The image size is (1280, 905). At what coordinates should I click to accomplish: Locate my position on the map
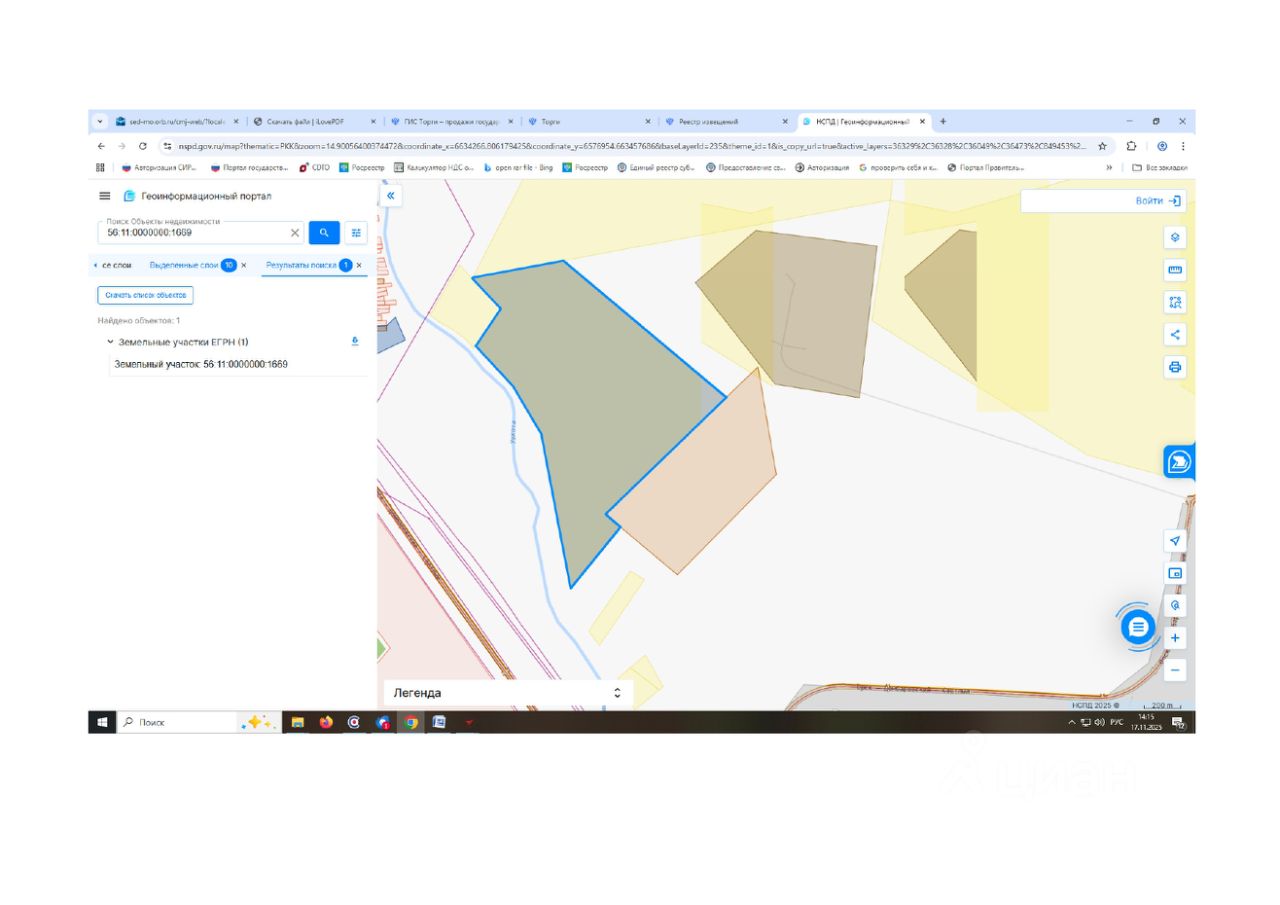(x=1175, y=541)
